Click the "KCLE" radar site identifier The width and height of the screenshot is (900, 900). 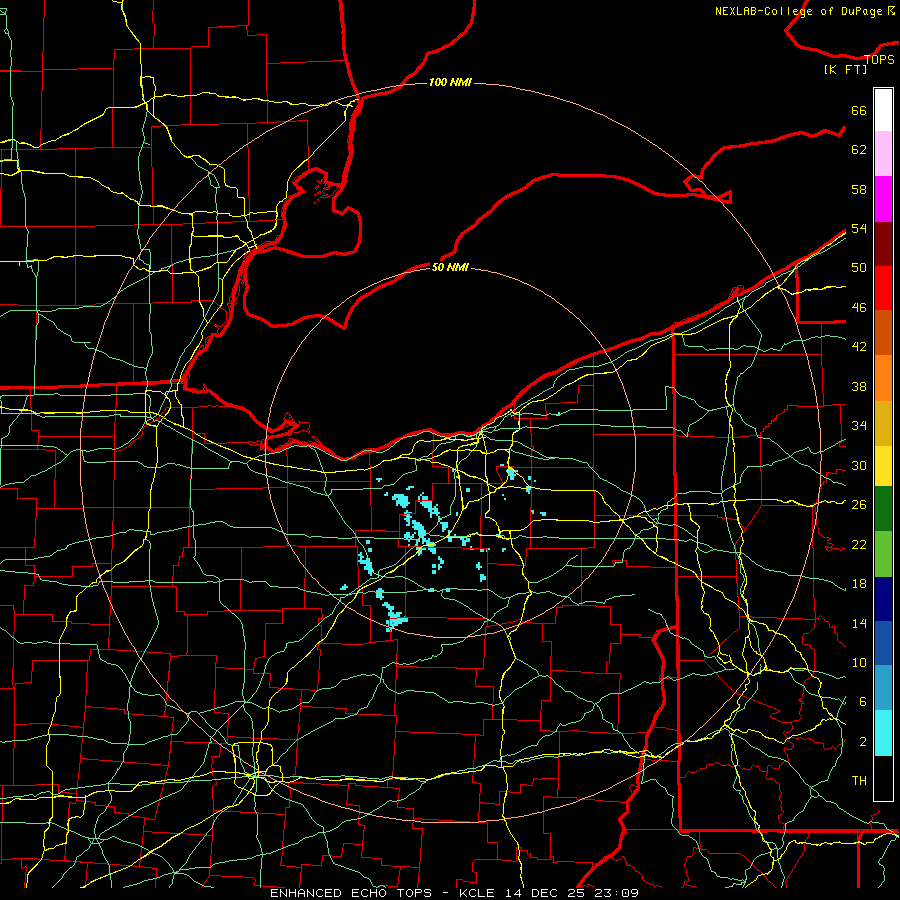(x=476, y=893)
